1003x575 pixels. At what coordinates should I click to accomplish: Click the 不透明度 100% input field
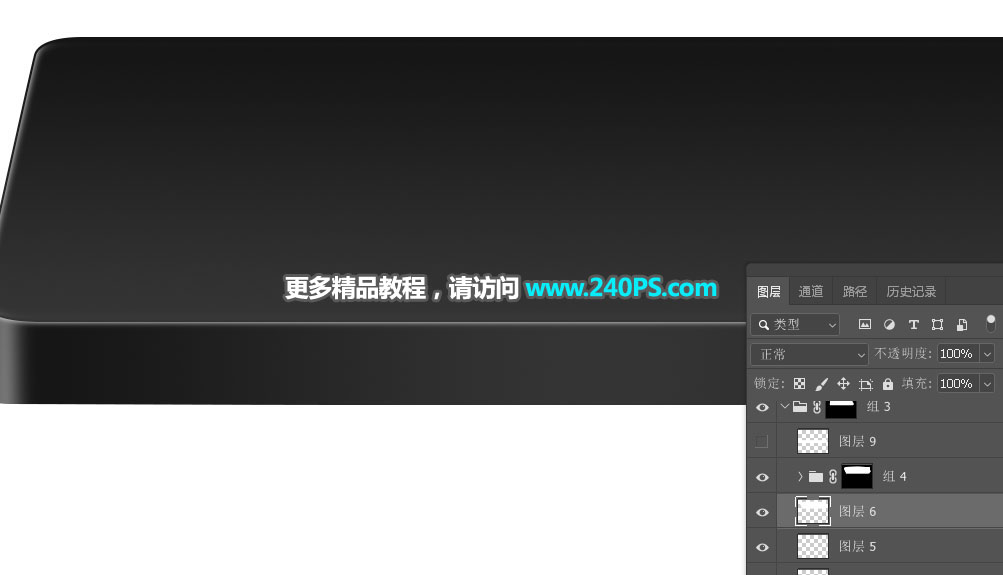pyautogui.click(x=958, y=354)
